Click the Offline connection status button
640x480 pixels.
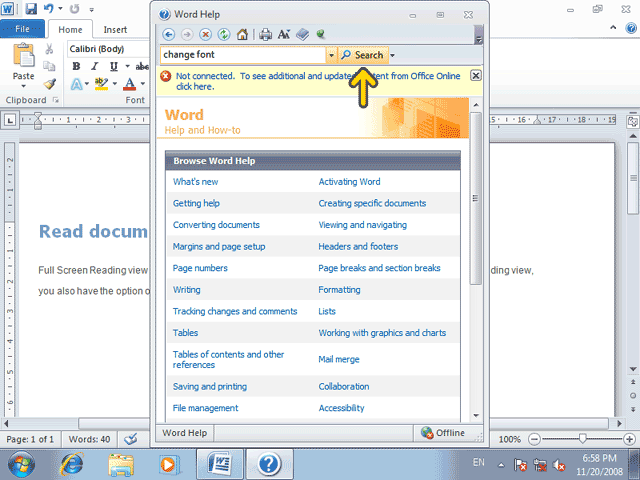point(443,433)
